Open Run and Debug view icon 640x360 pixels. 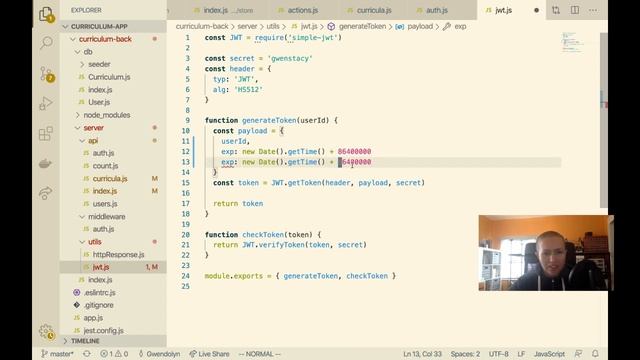click(x=46, y=103)
